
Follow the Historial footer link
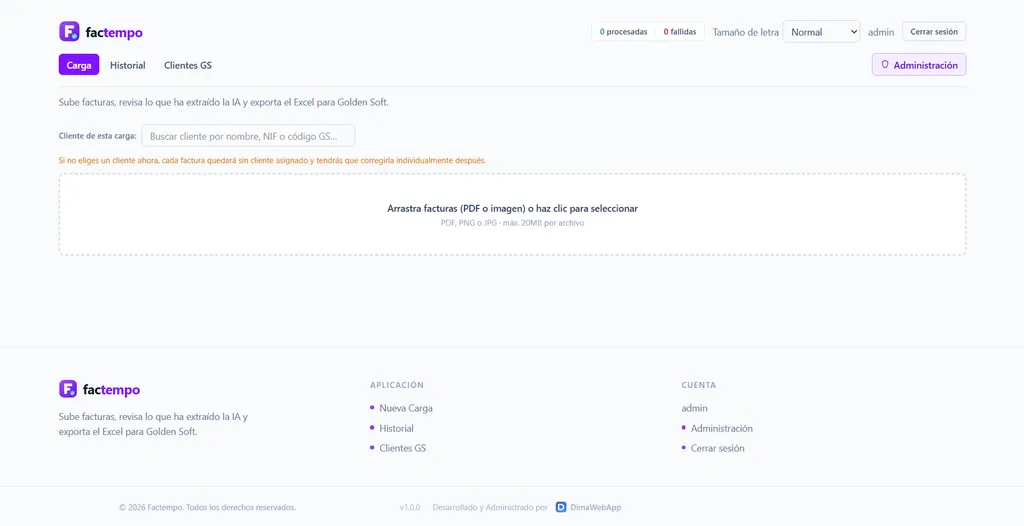click(396, 428)
